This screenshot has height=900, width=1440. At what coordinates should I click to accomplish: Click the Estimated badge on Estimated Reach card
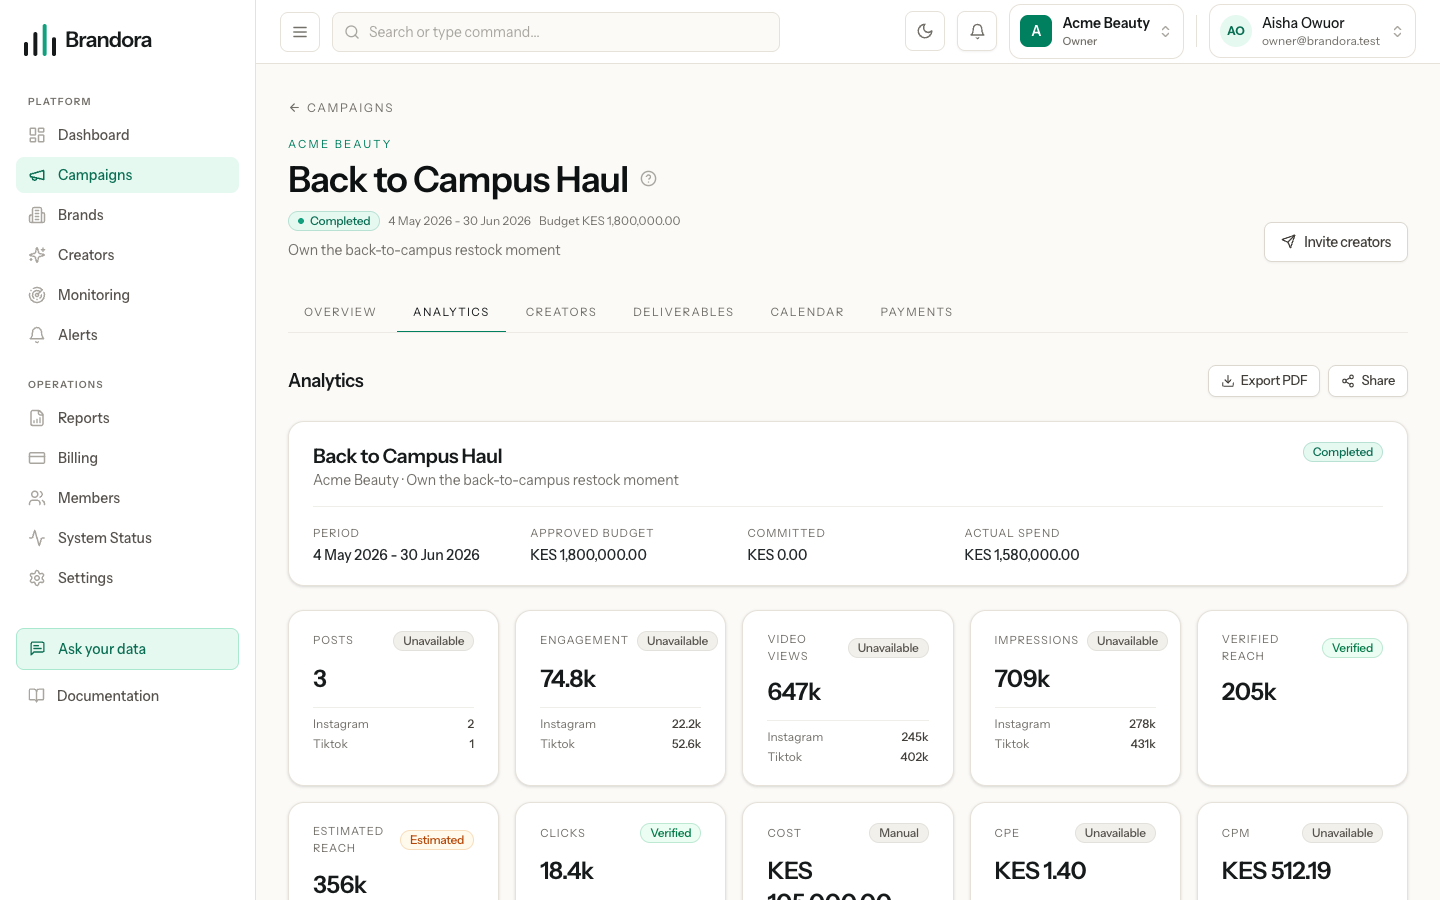click(x=437, y=840)
